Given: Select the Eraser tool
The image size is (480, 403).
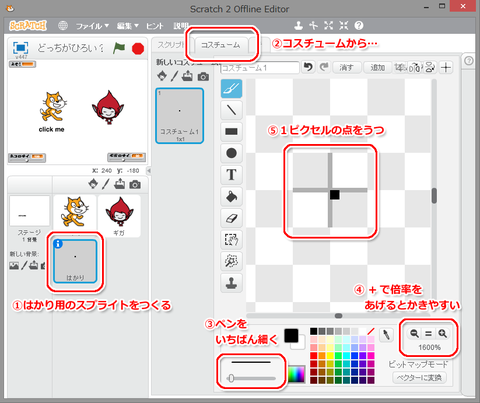Looking at the screenshot, I should pyautogui.click(x=231, y=218).
